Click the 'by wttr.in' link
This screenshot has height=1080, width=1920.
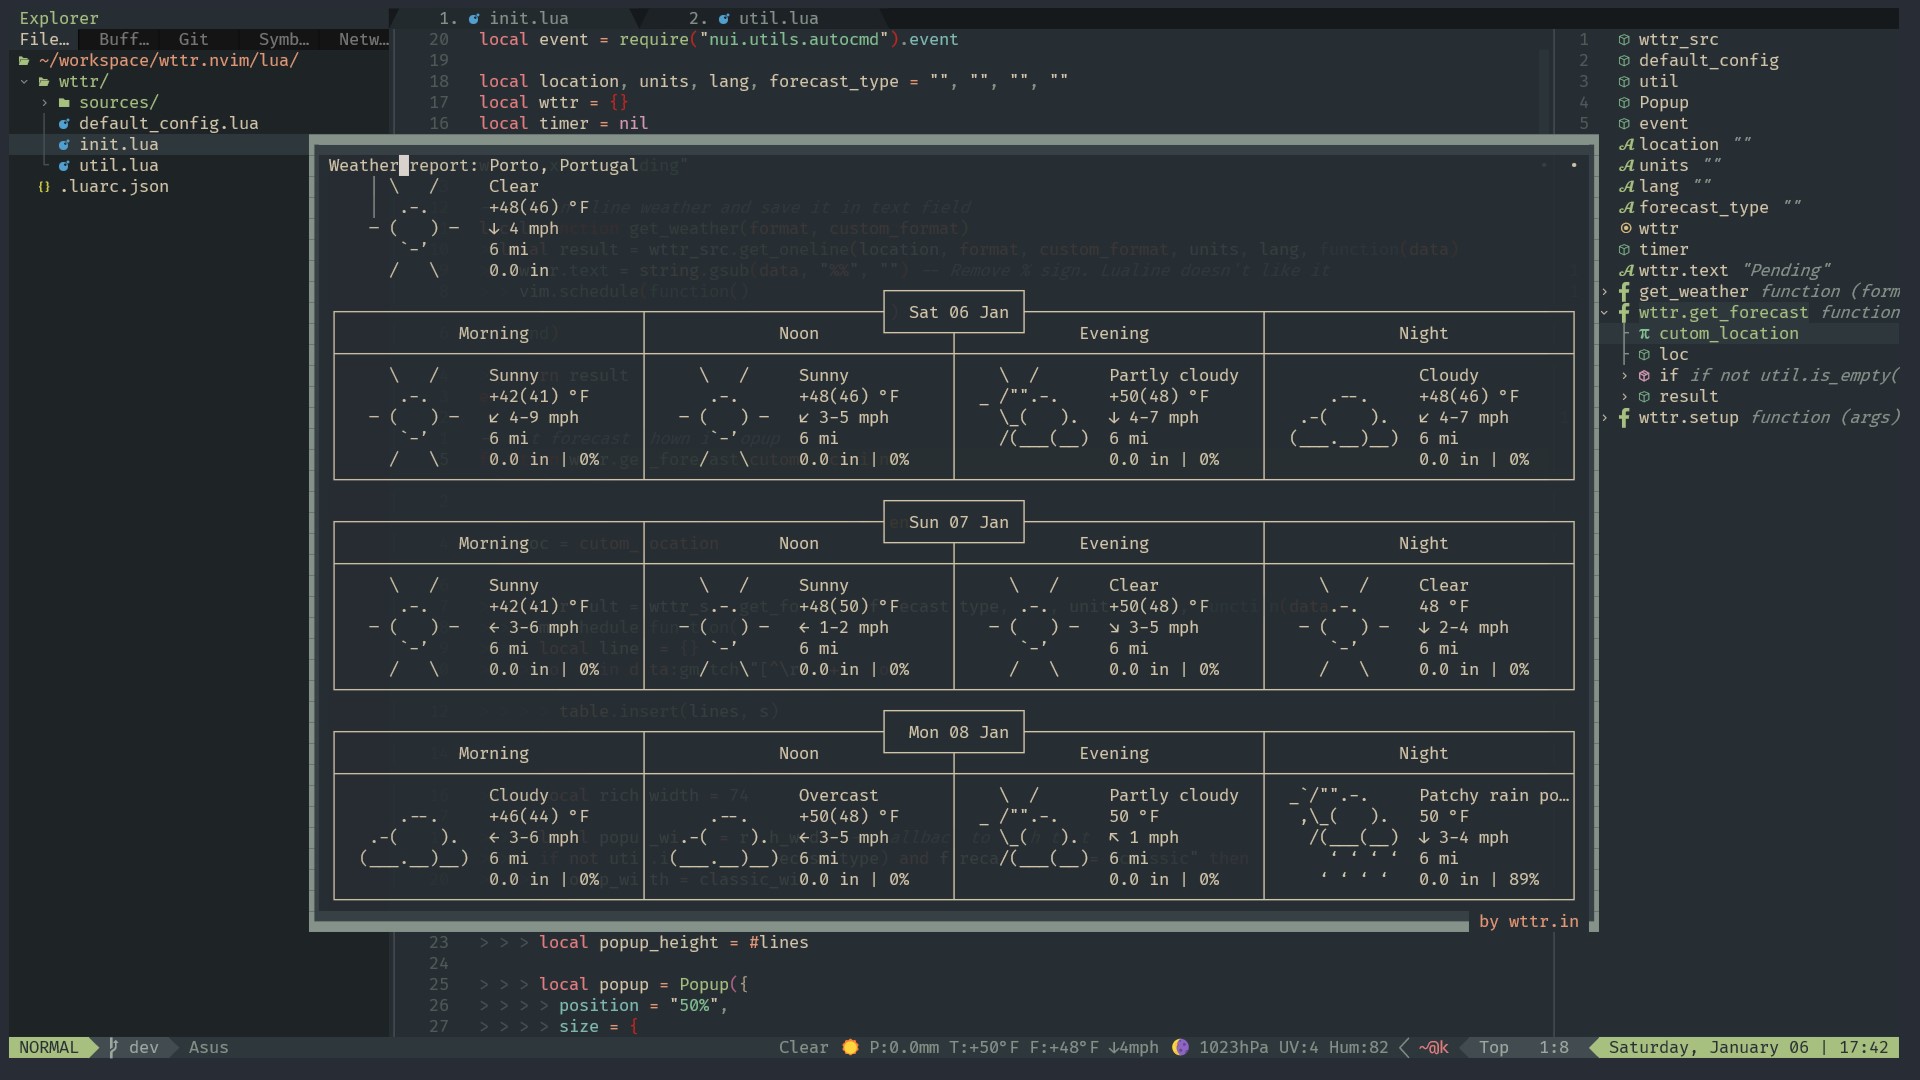point(1528,922)
